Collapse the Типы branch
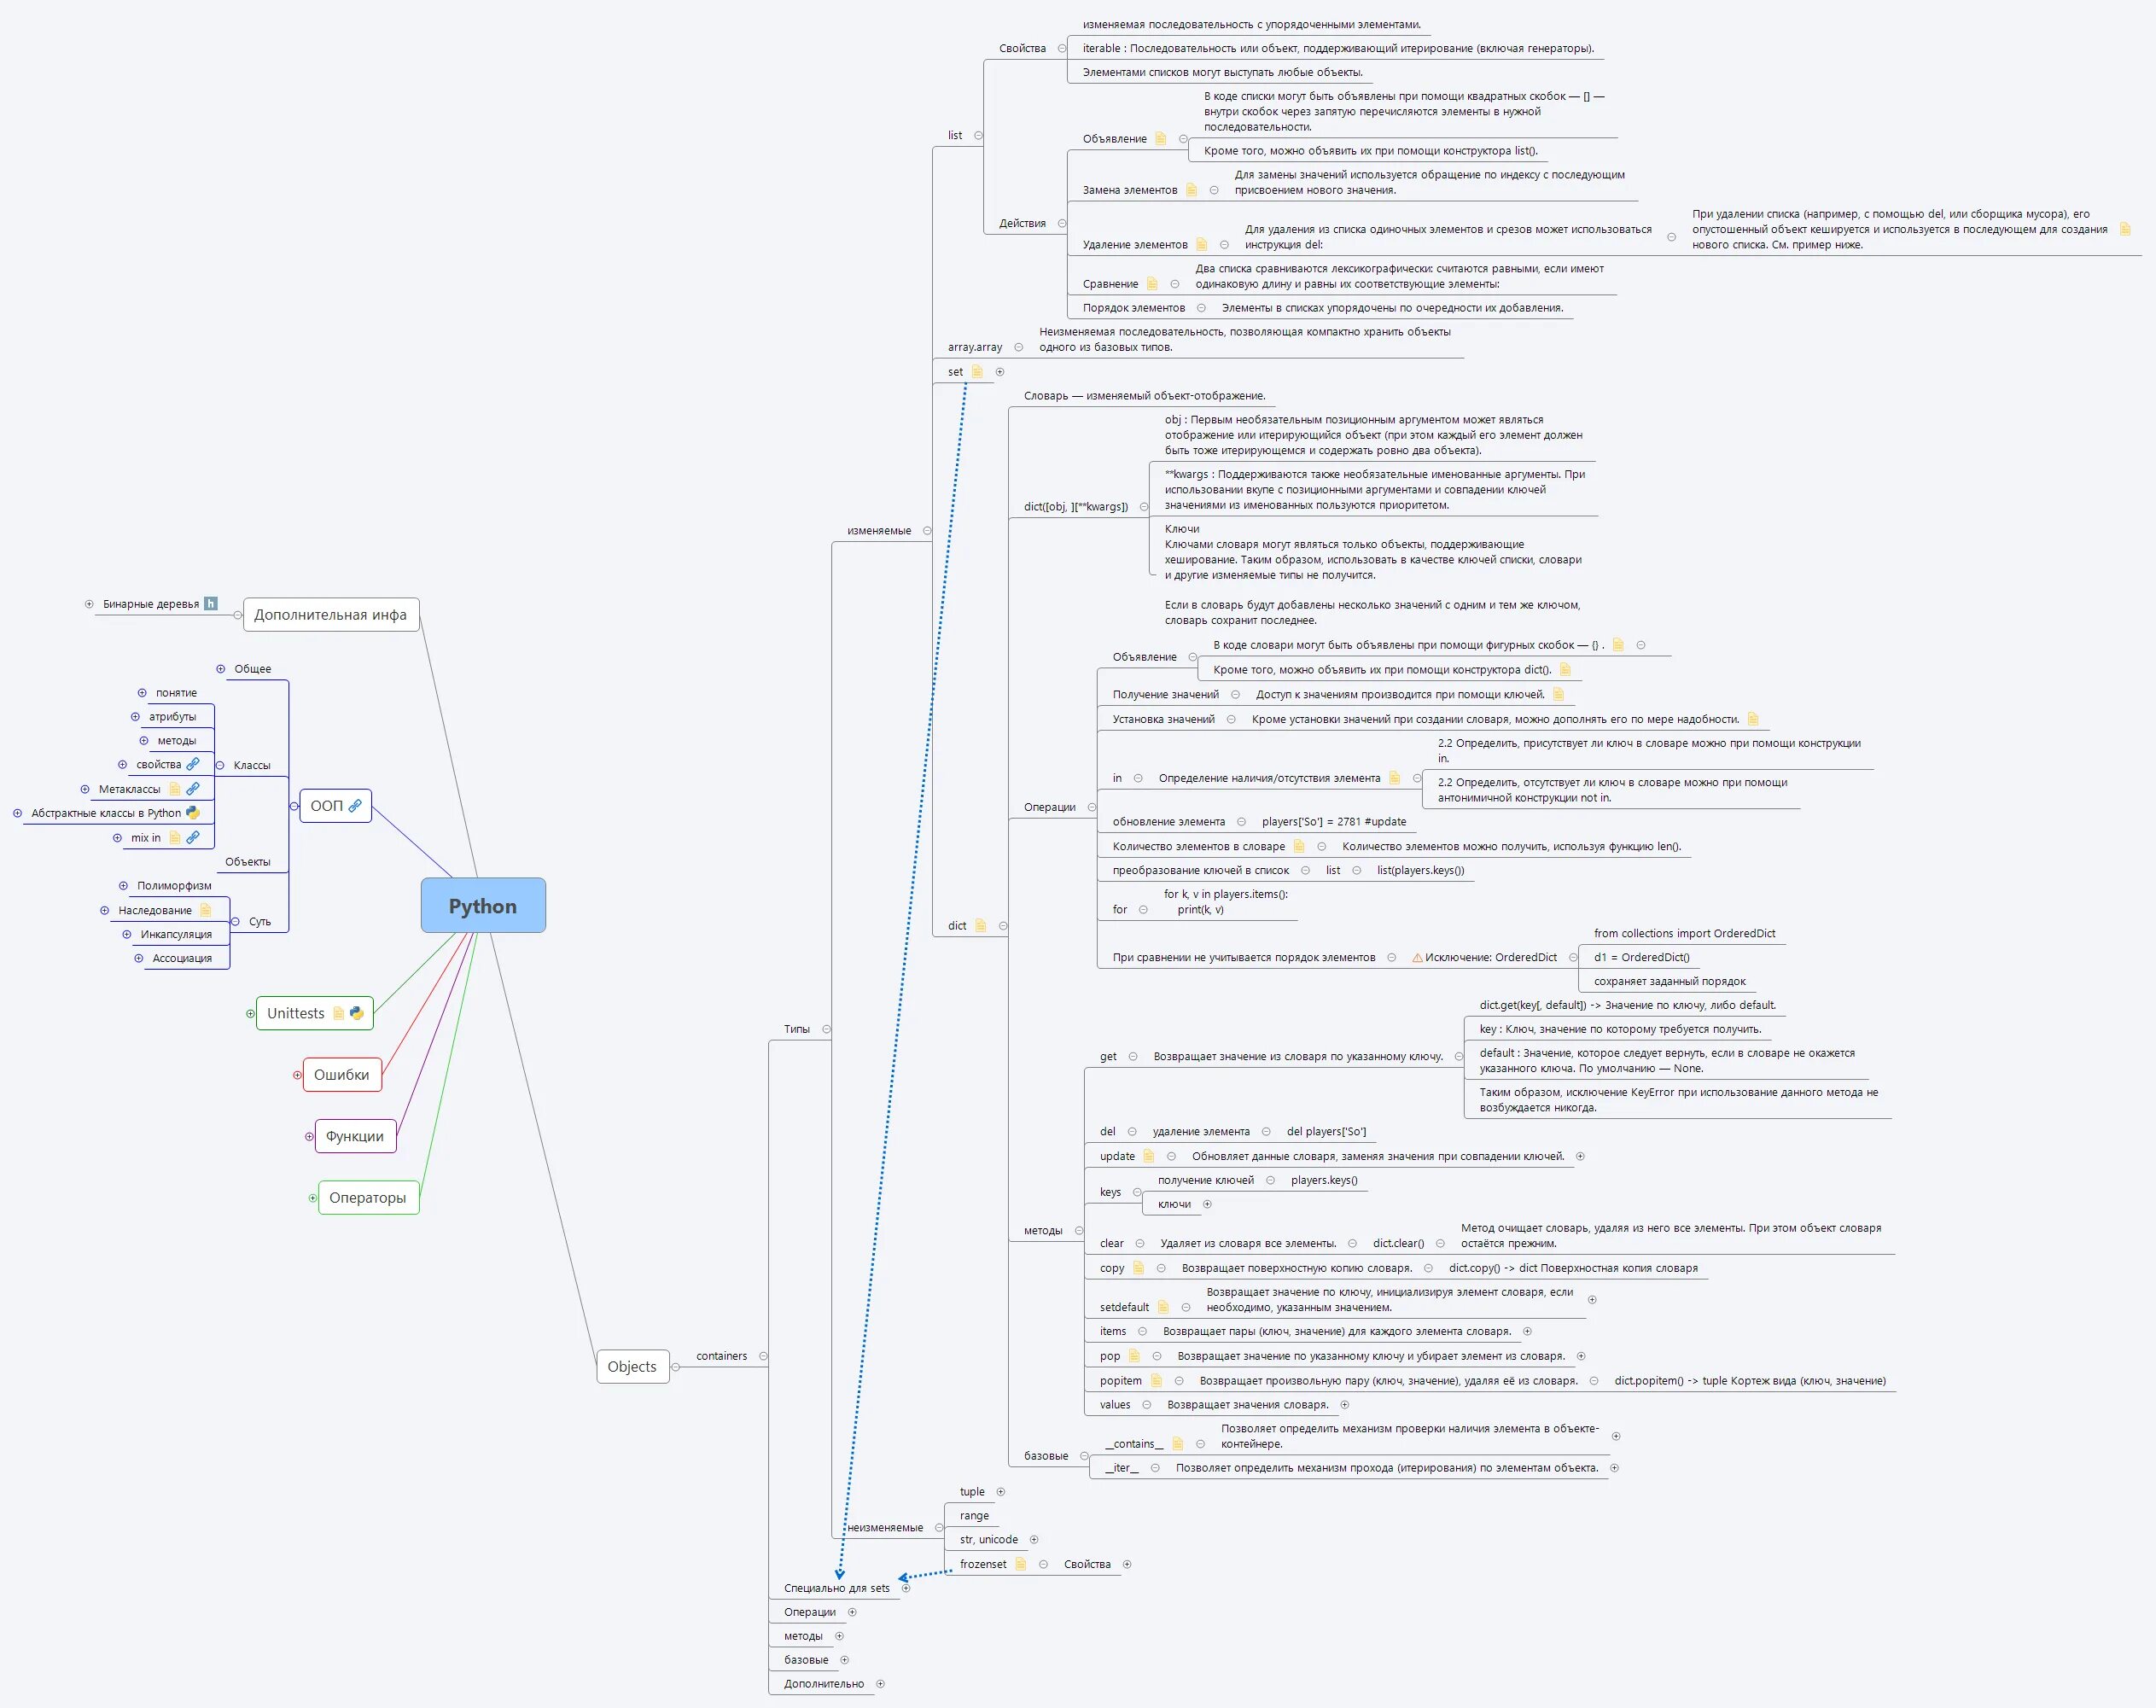The width and height of the screenshot is (2156, 1708). pyautogui.click(x=826, y=1029)
